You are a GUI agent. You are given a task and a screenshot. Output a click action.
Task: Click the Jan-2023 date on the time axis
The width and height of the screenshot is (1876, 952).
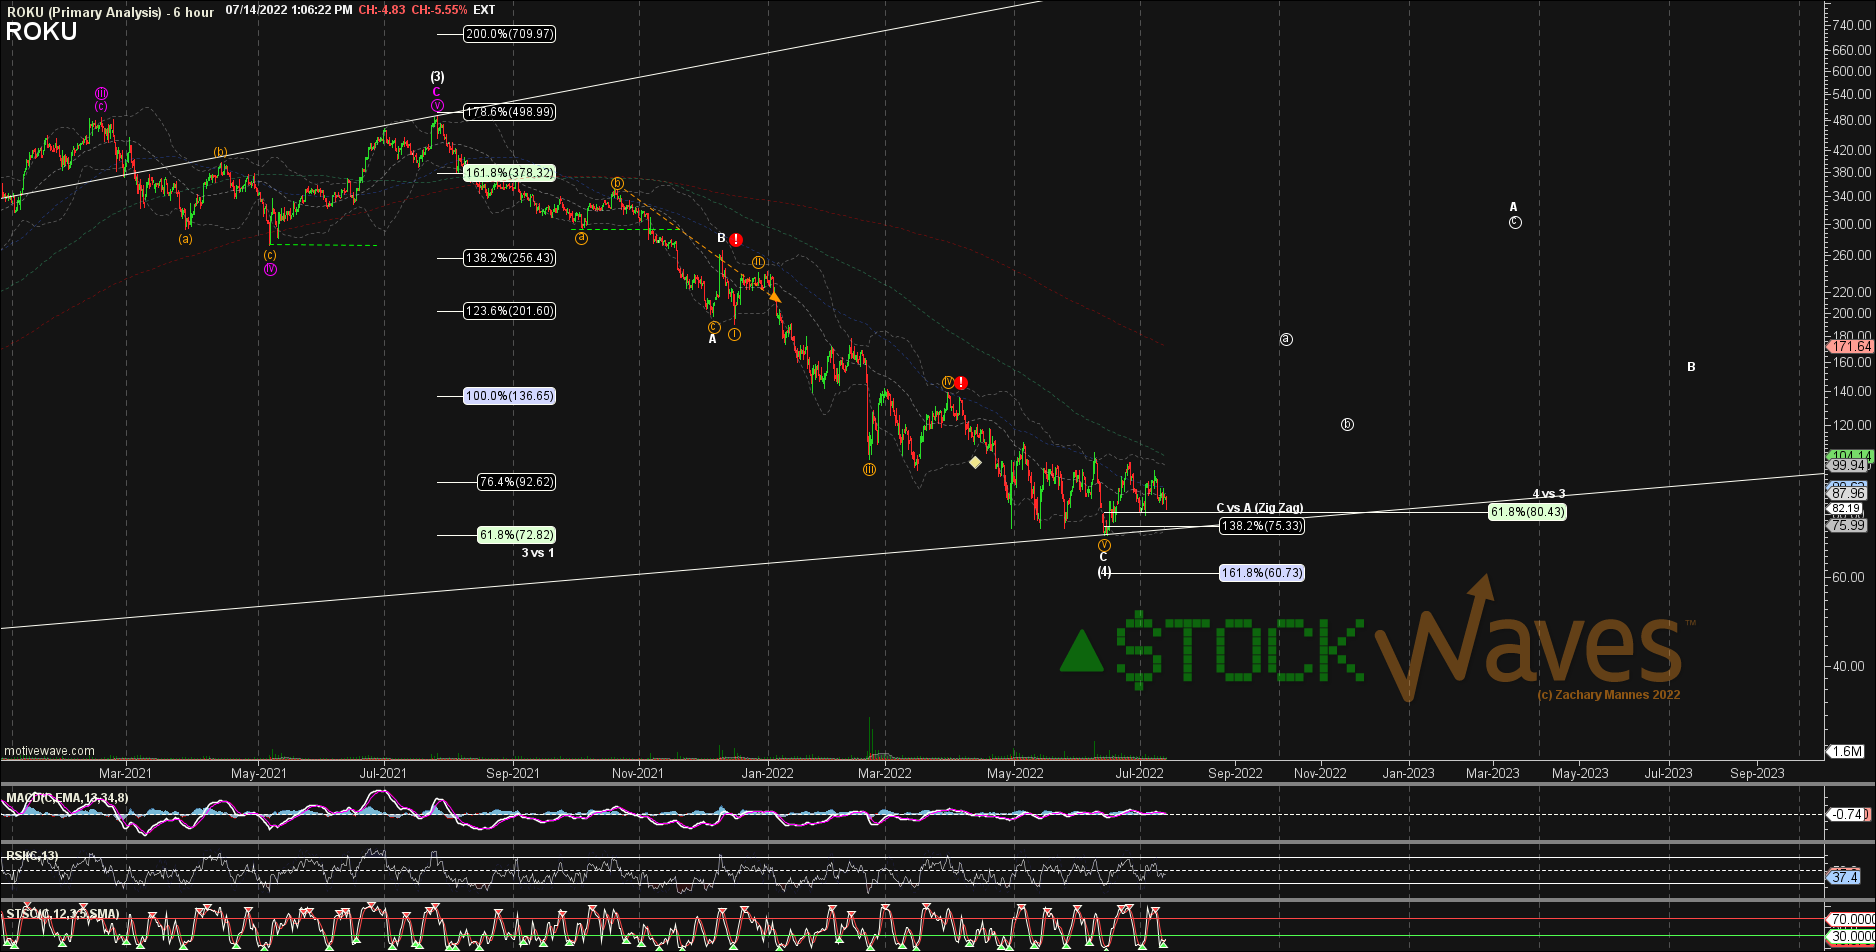click(x=1408, y=773)
